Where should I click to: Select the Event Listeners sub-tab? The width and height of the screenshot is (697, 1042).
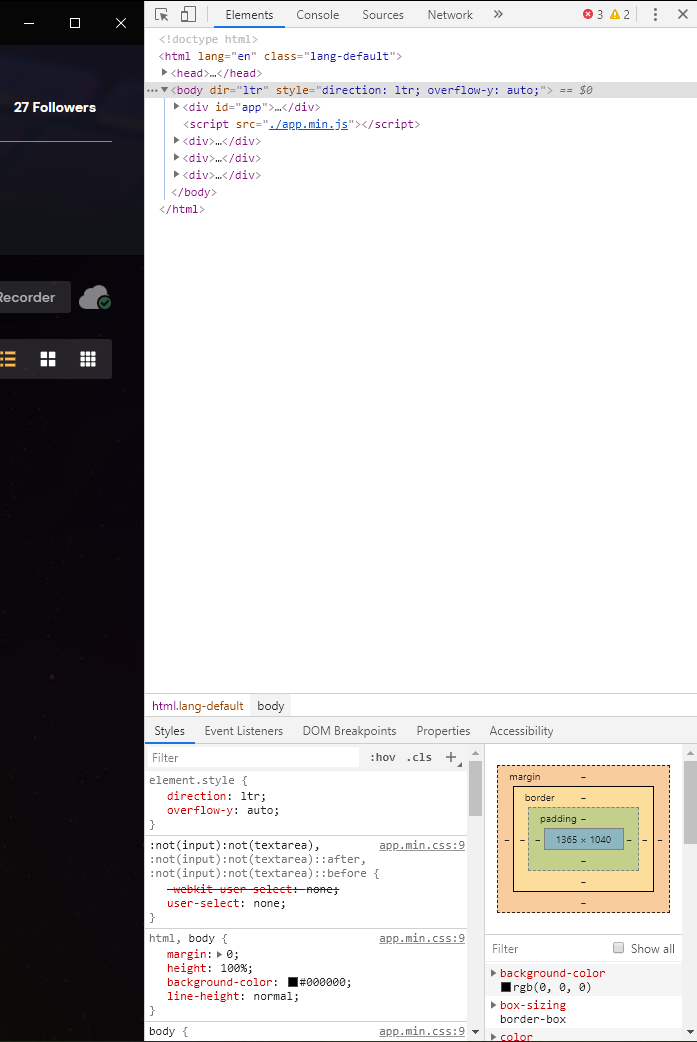(244, 731)
